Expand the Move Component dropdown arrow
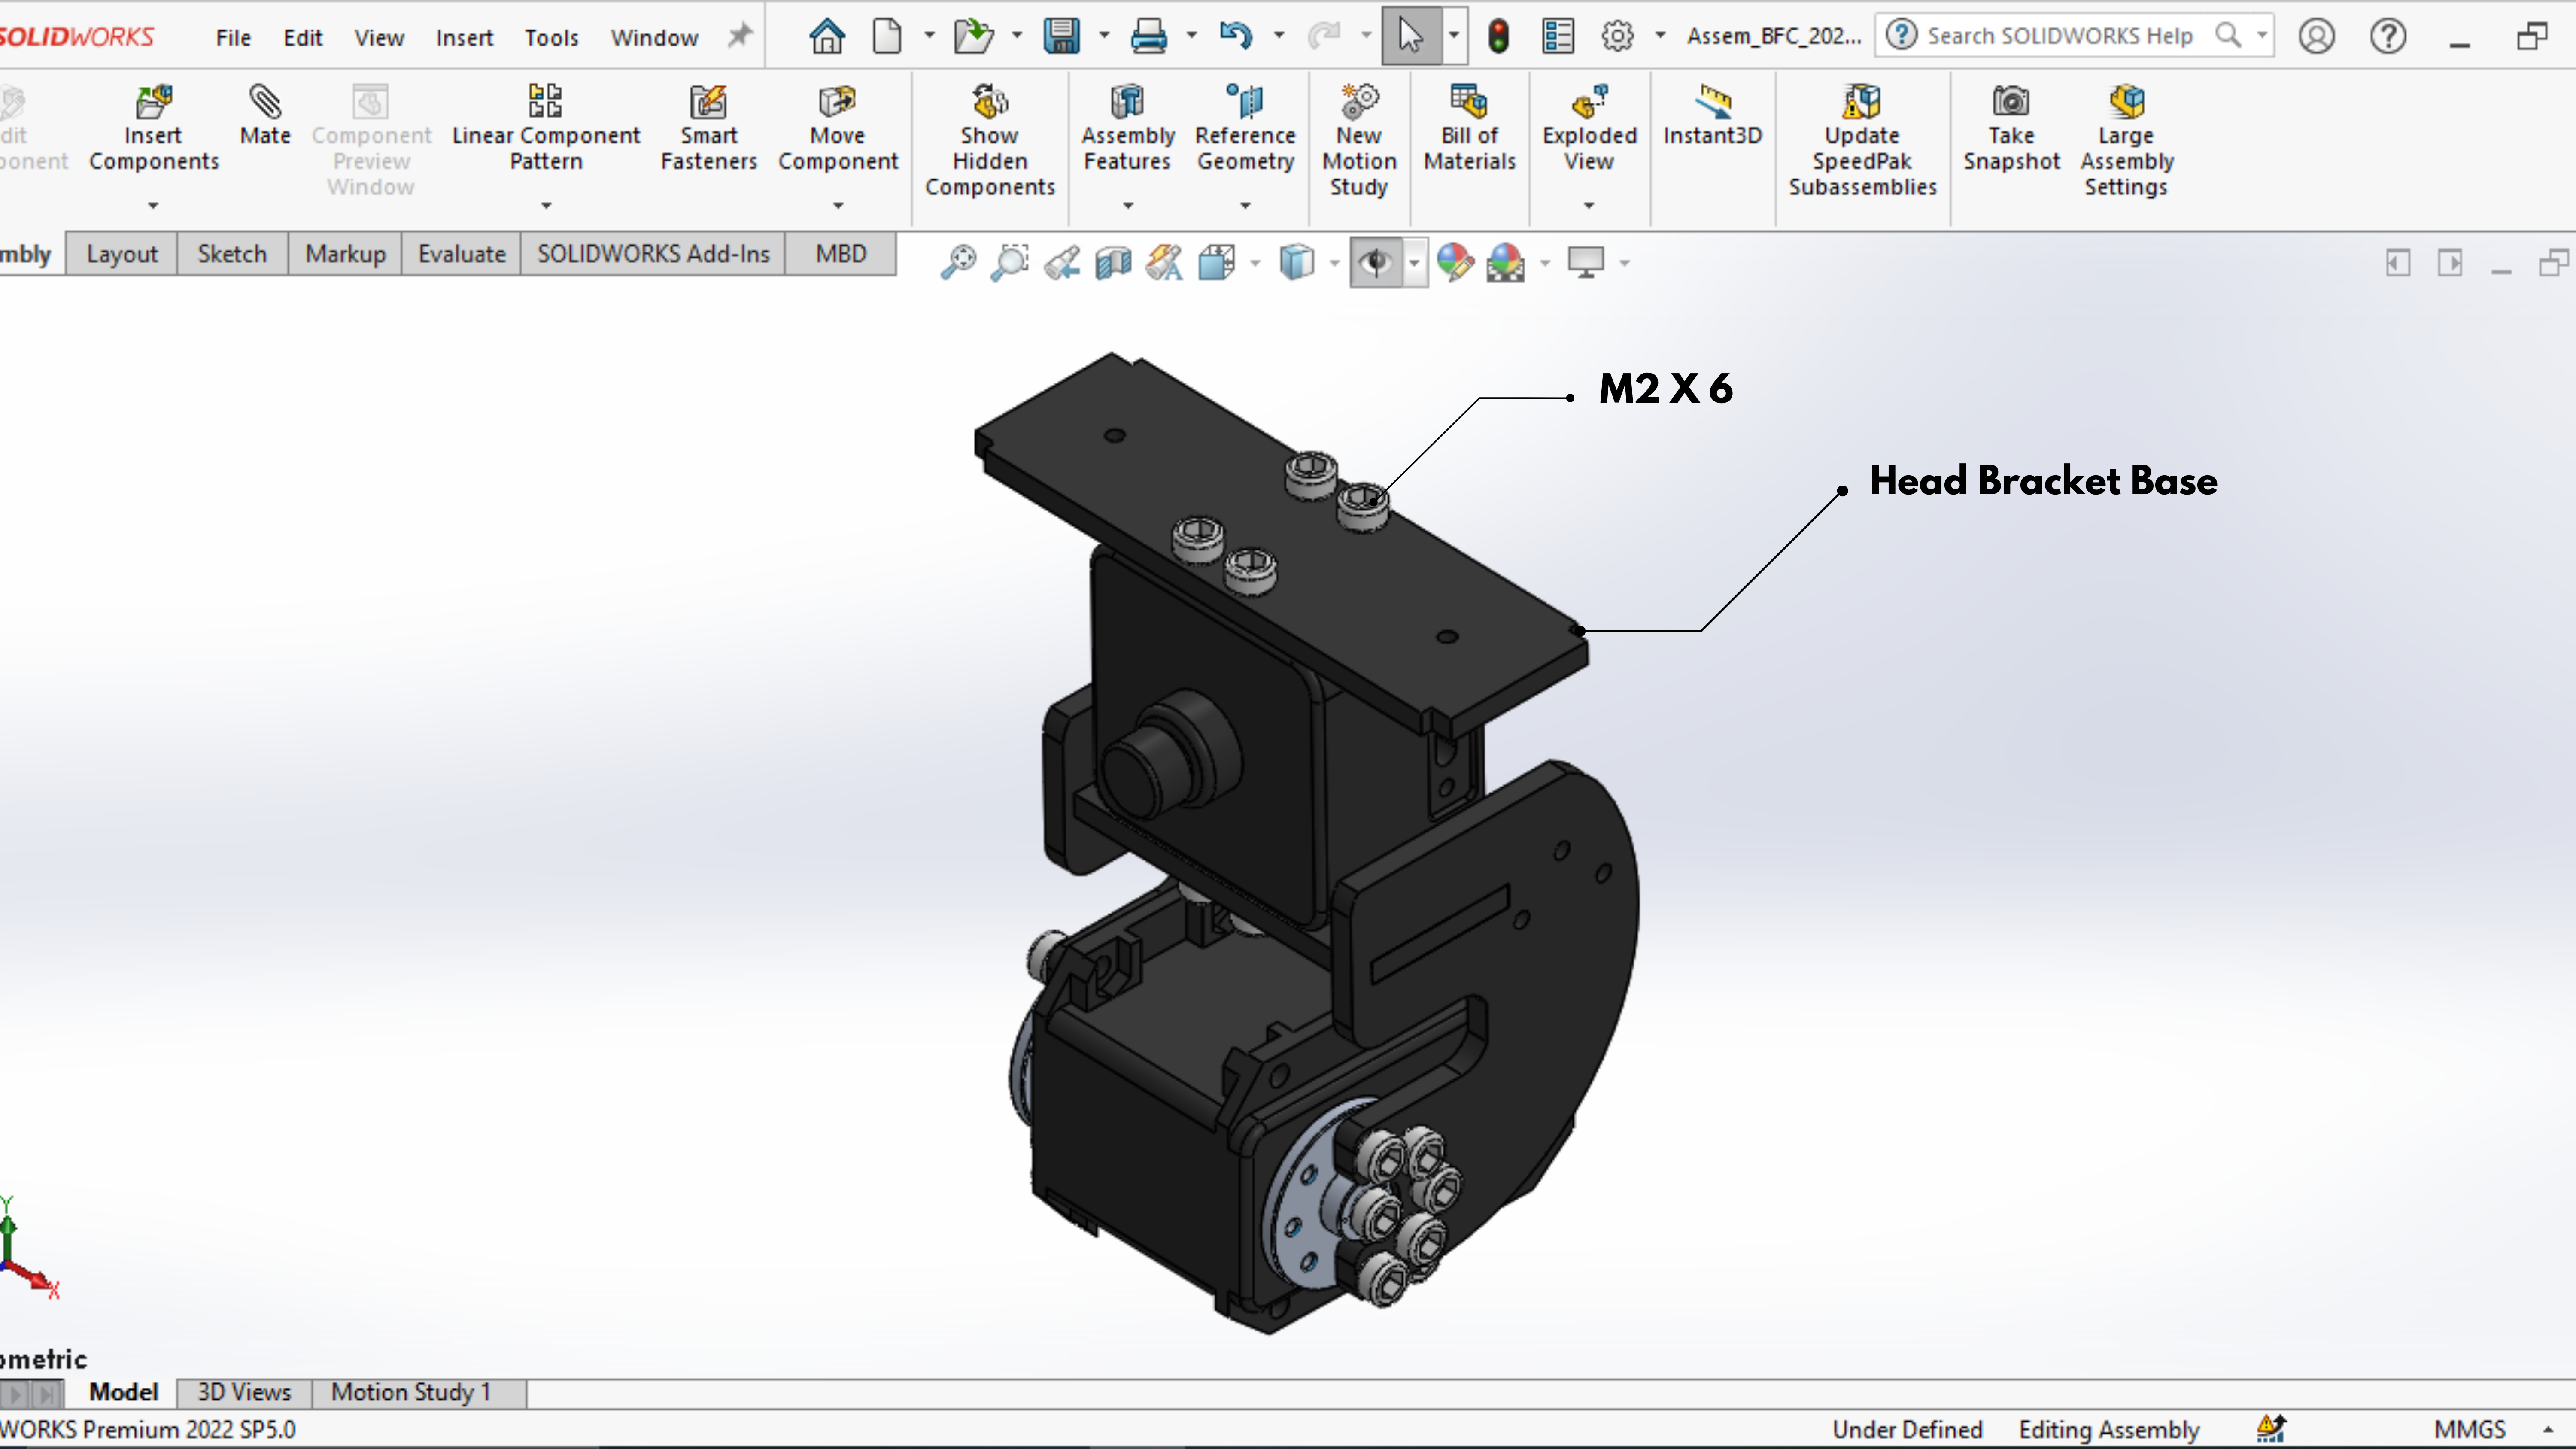The image size is (2576, 1449). 838,205
